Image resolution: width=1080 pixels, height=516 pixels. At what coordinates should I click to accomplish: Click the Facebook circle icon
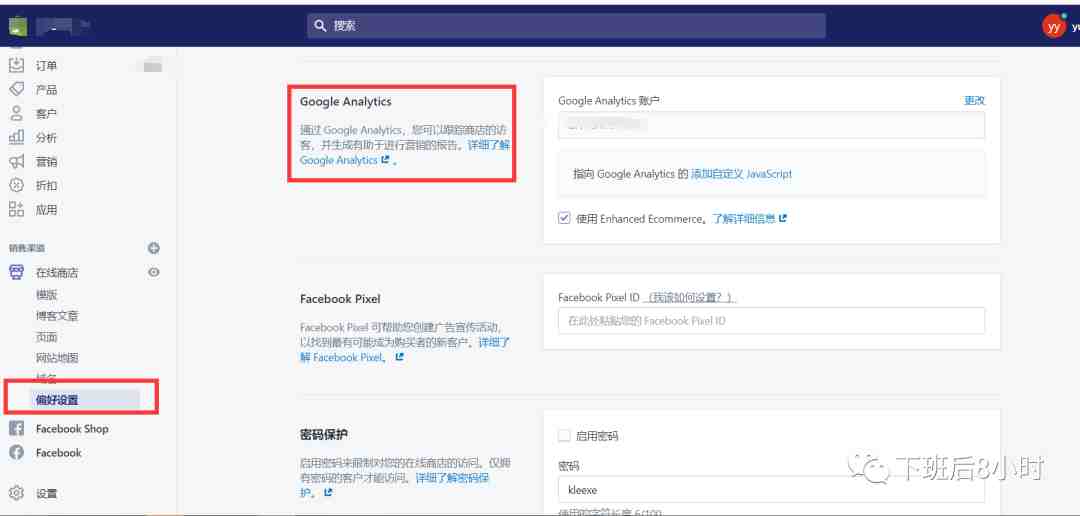coord(16,453)
